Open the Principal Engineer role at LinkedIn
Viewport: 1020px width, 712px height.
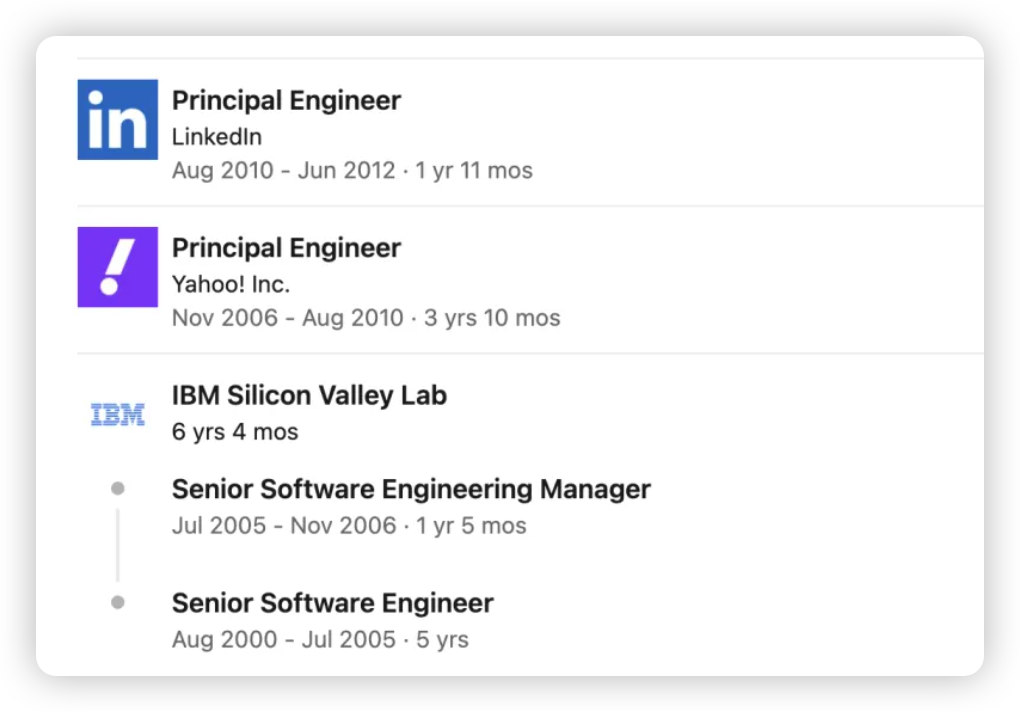point(286,100)
